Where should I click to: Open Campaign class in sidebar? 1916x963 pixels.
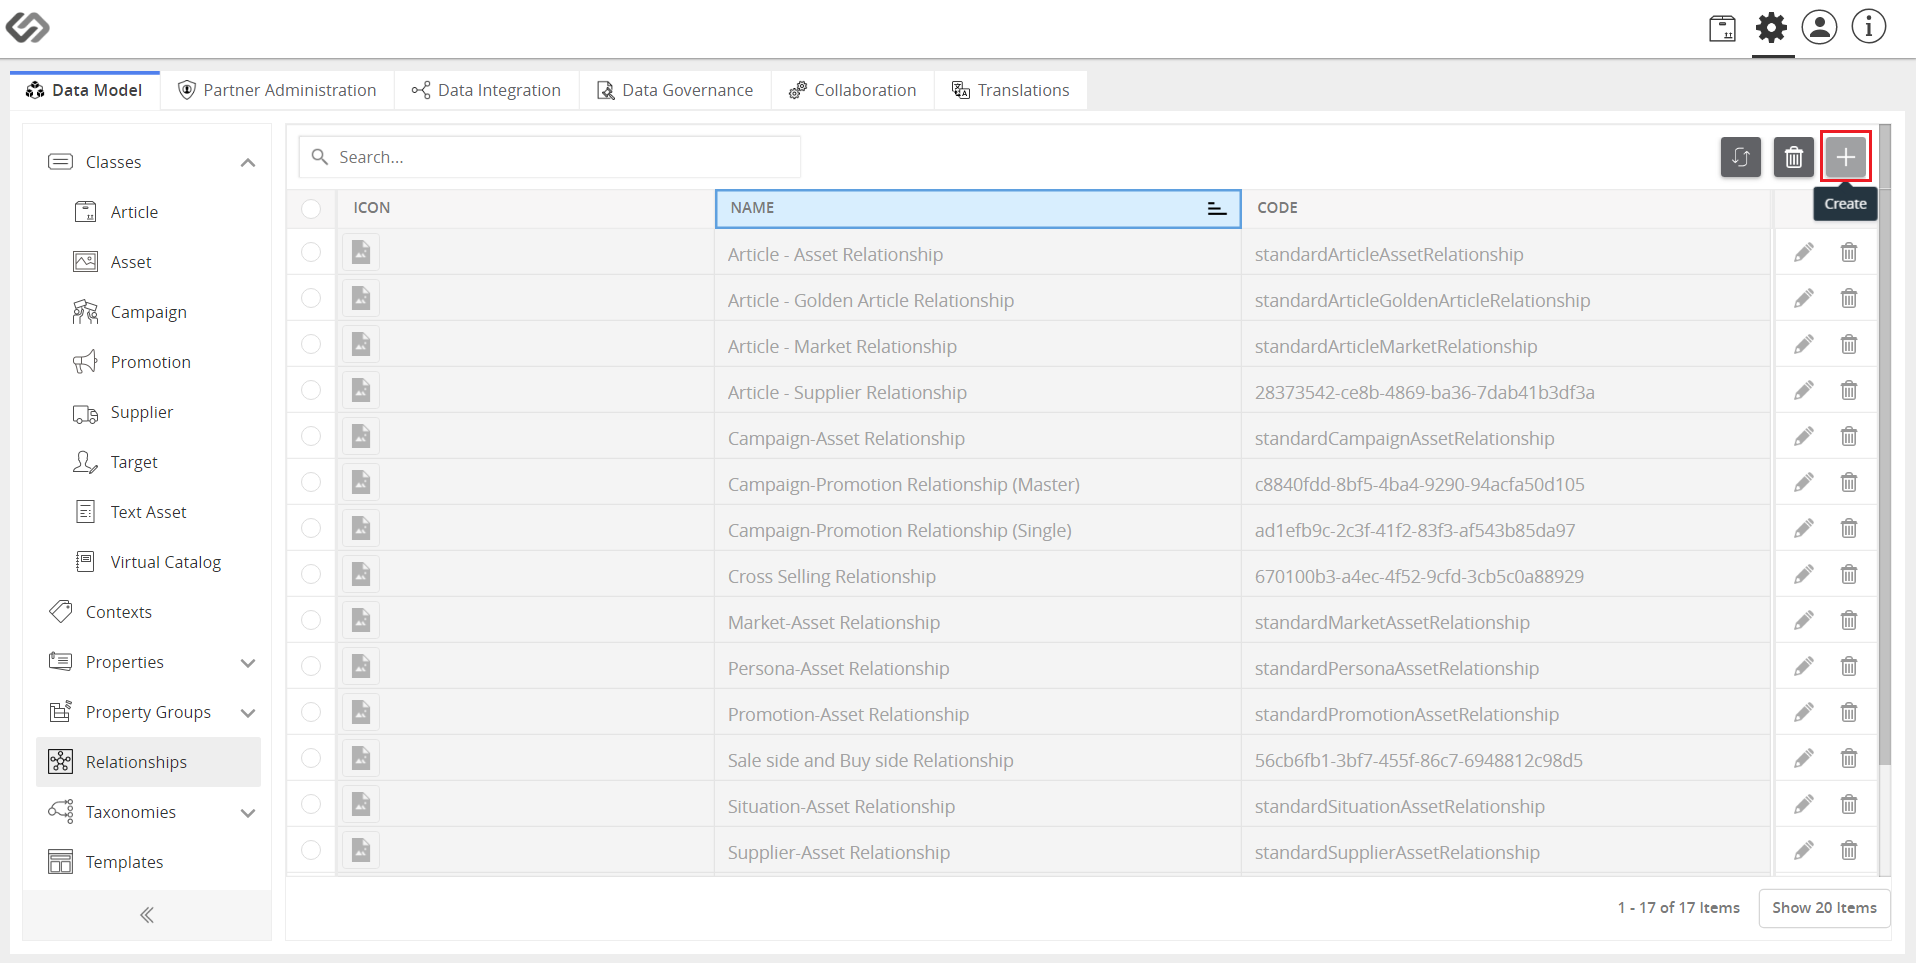point(148,312)
